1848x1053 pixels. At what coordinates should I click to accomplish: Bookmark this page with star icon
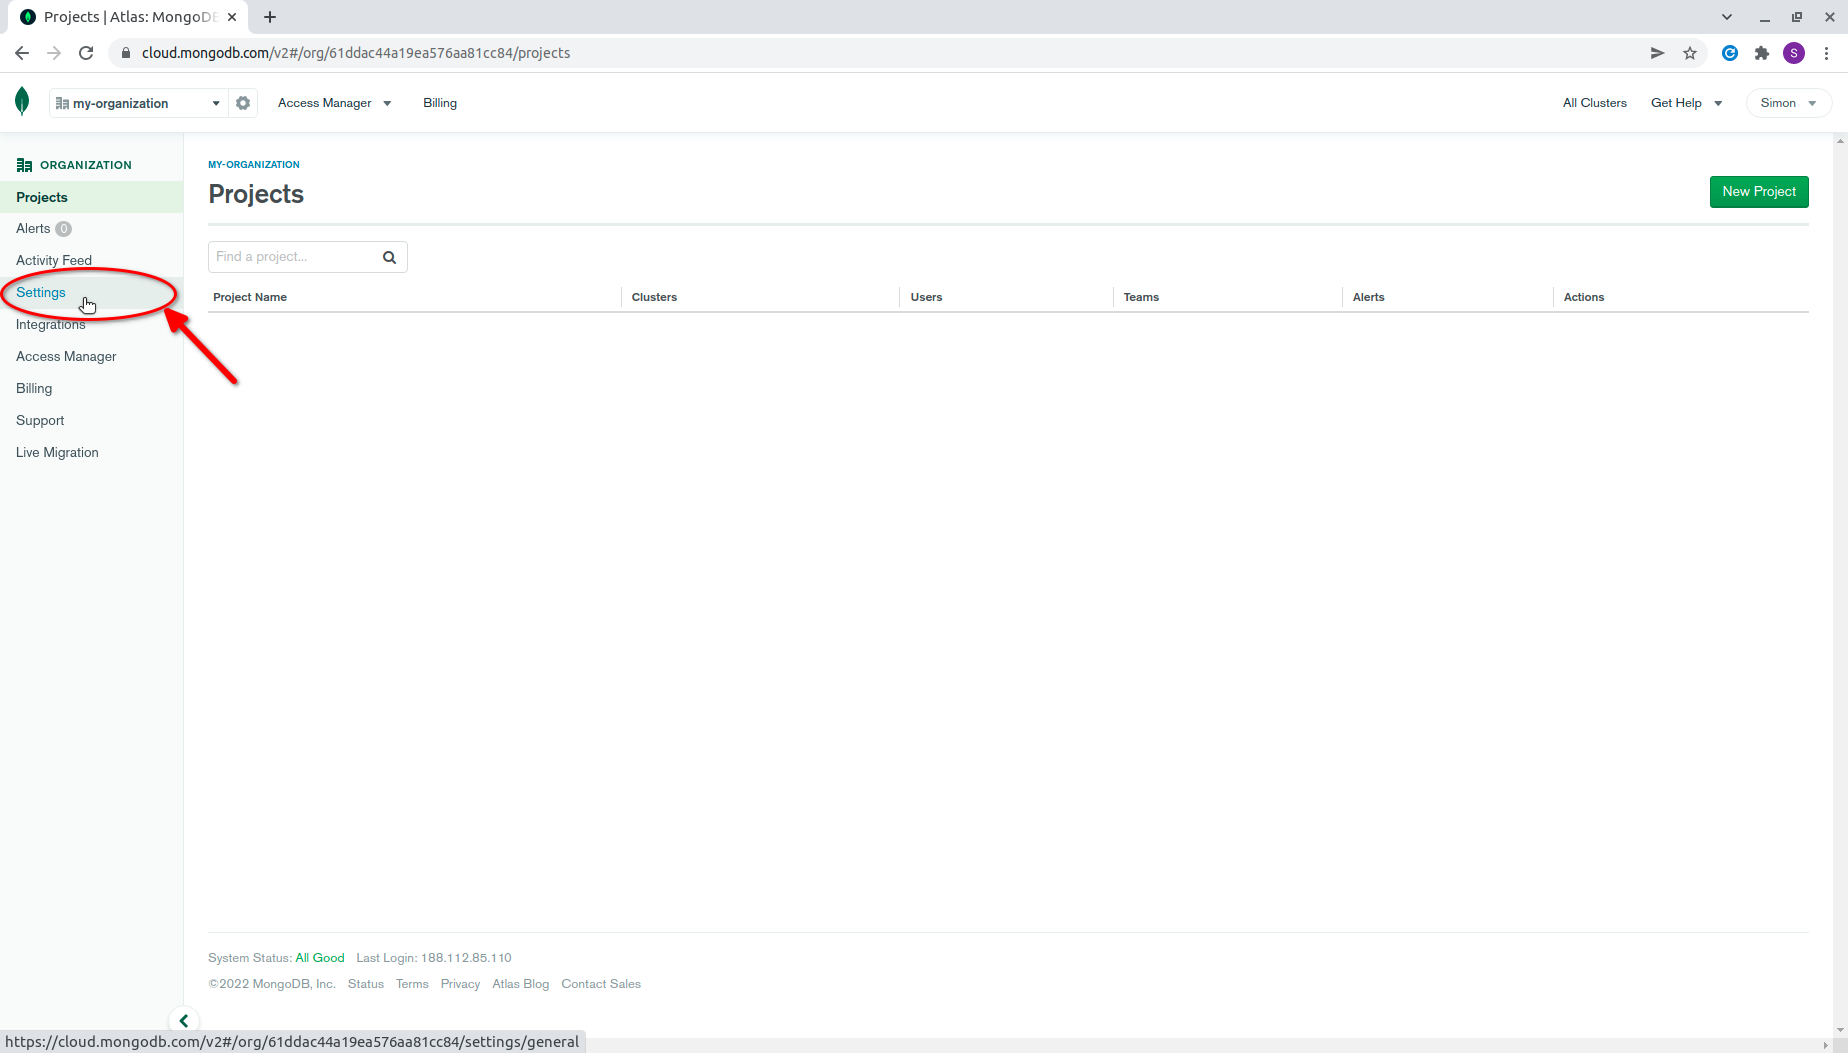(x=1690, y=53)
